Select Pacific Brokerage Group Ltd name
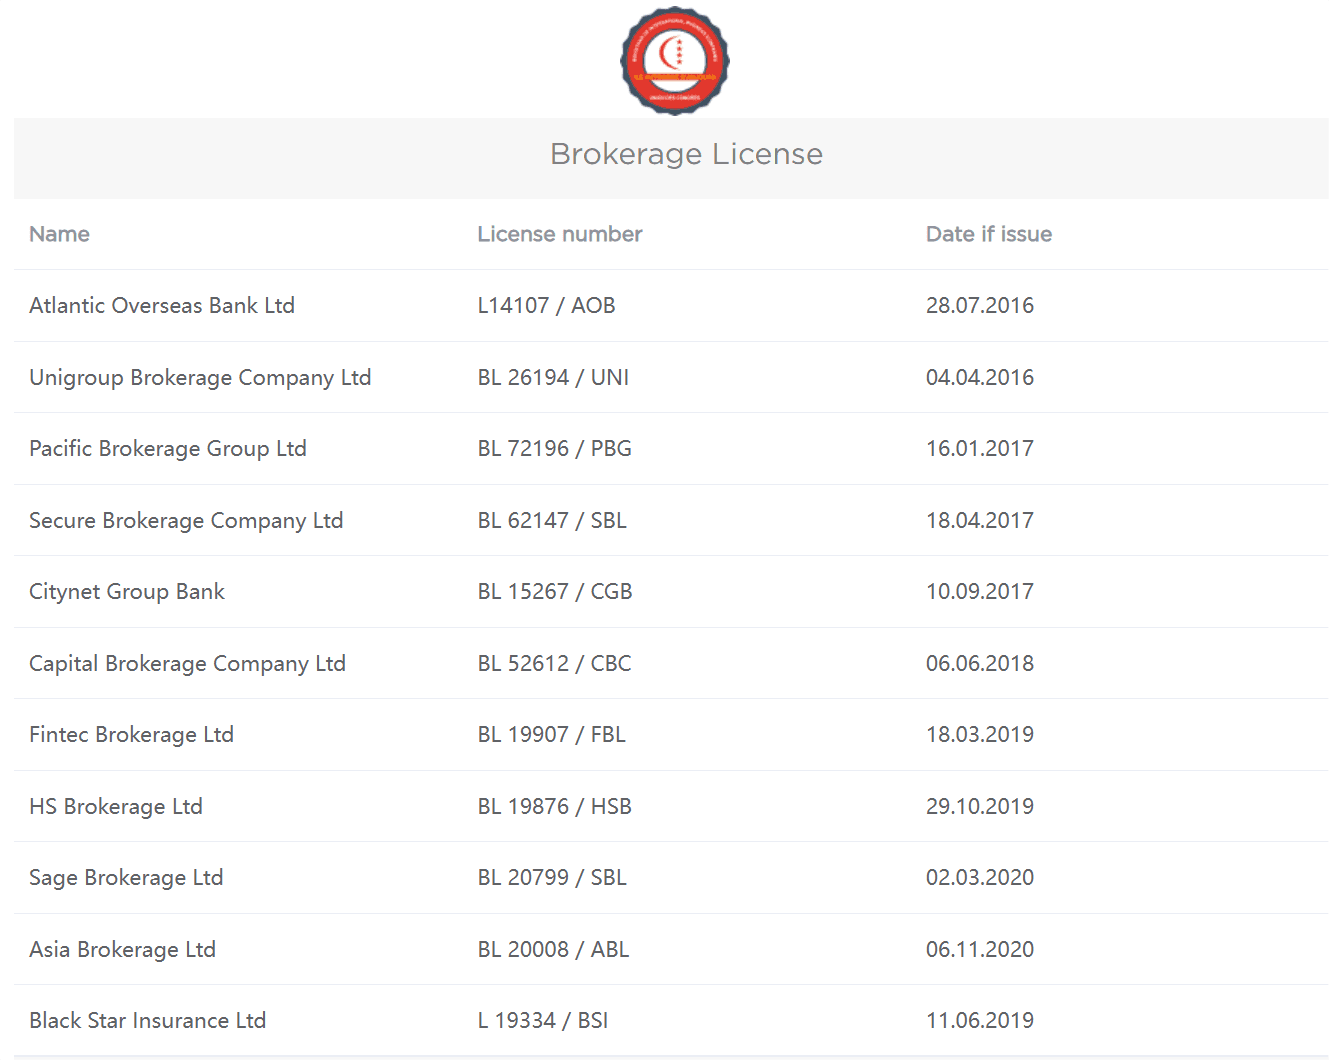This screenshot has width=1329, height=1060. (x=168, y=449)
